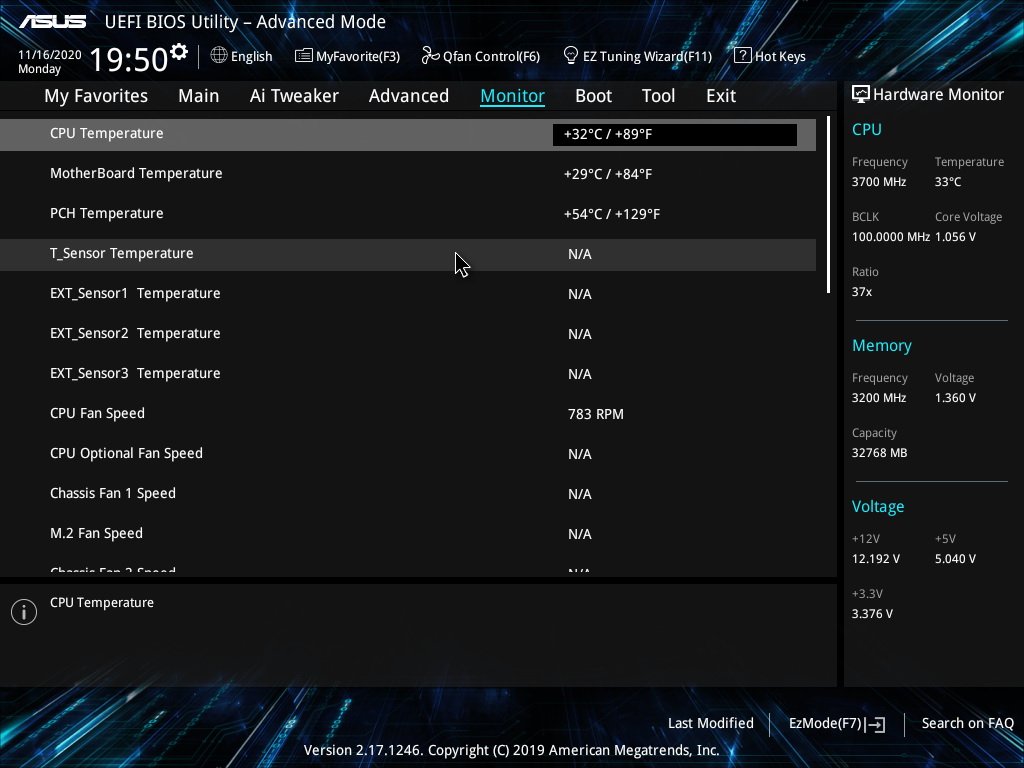
Task: Go to the Advanced tab
Action: [409, 96]
